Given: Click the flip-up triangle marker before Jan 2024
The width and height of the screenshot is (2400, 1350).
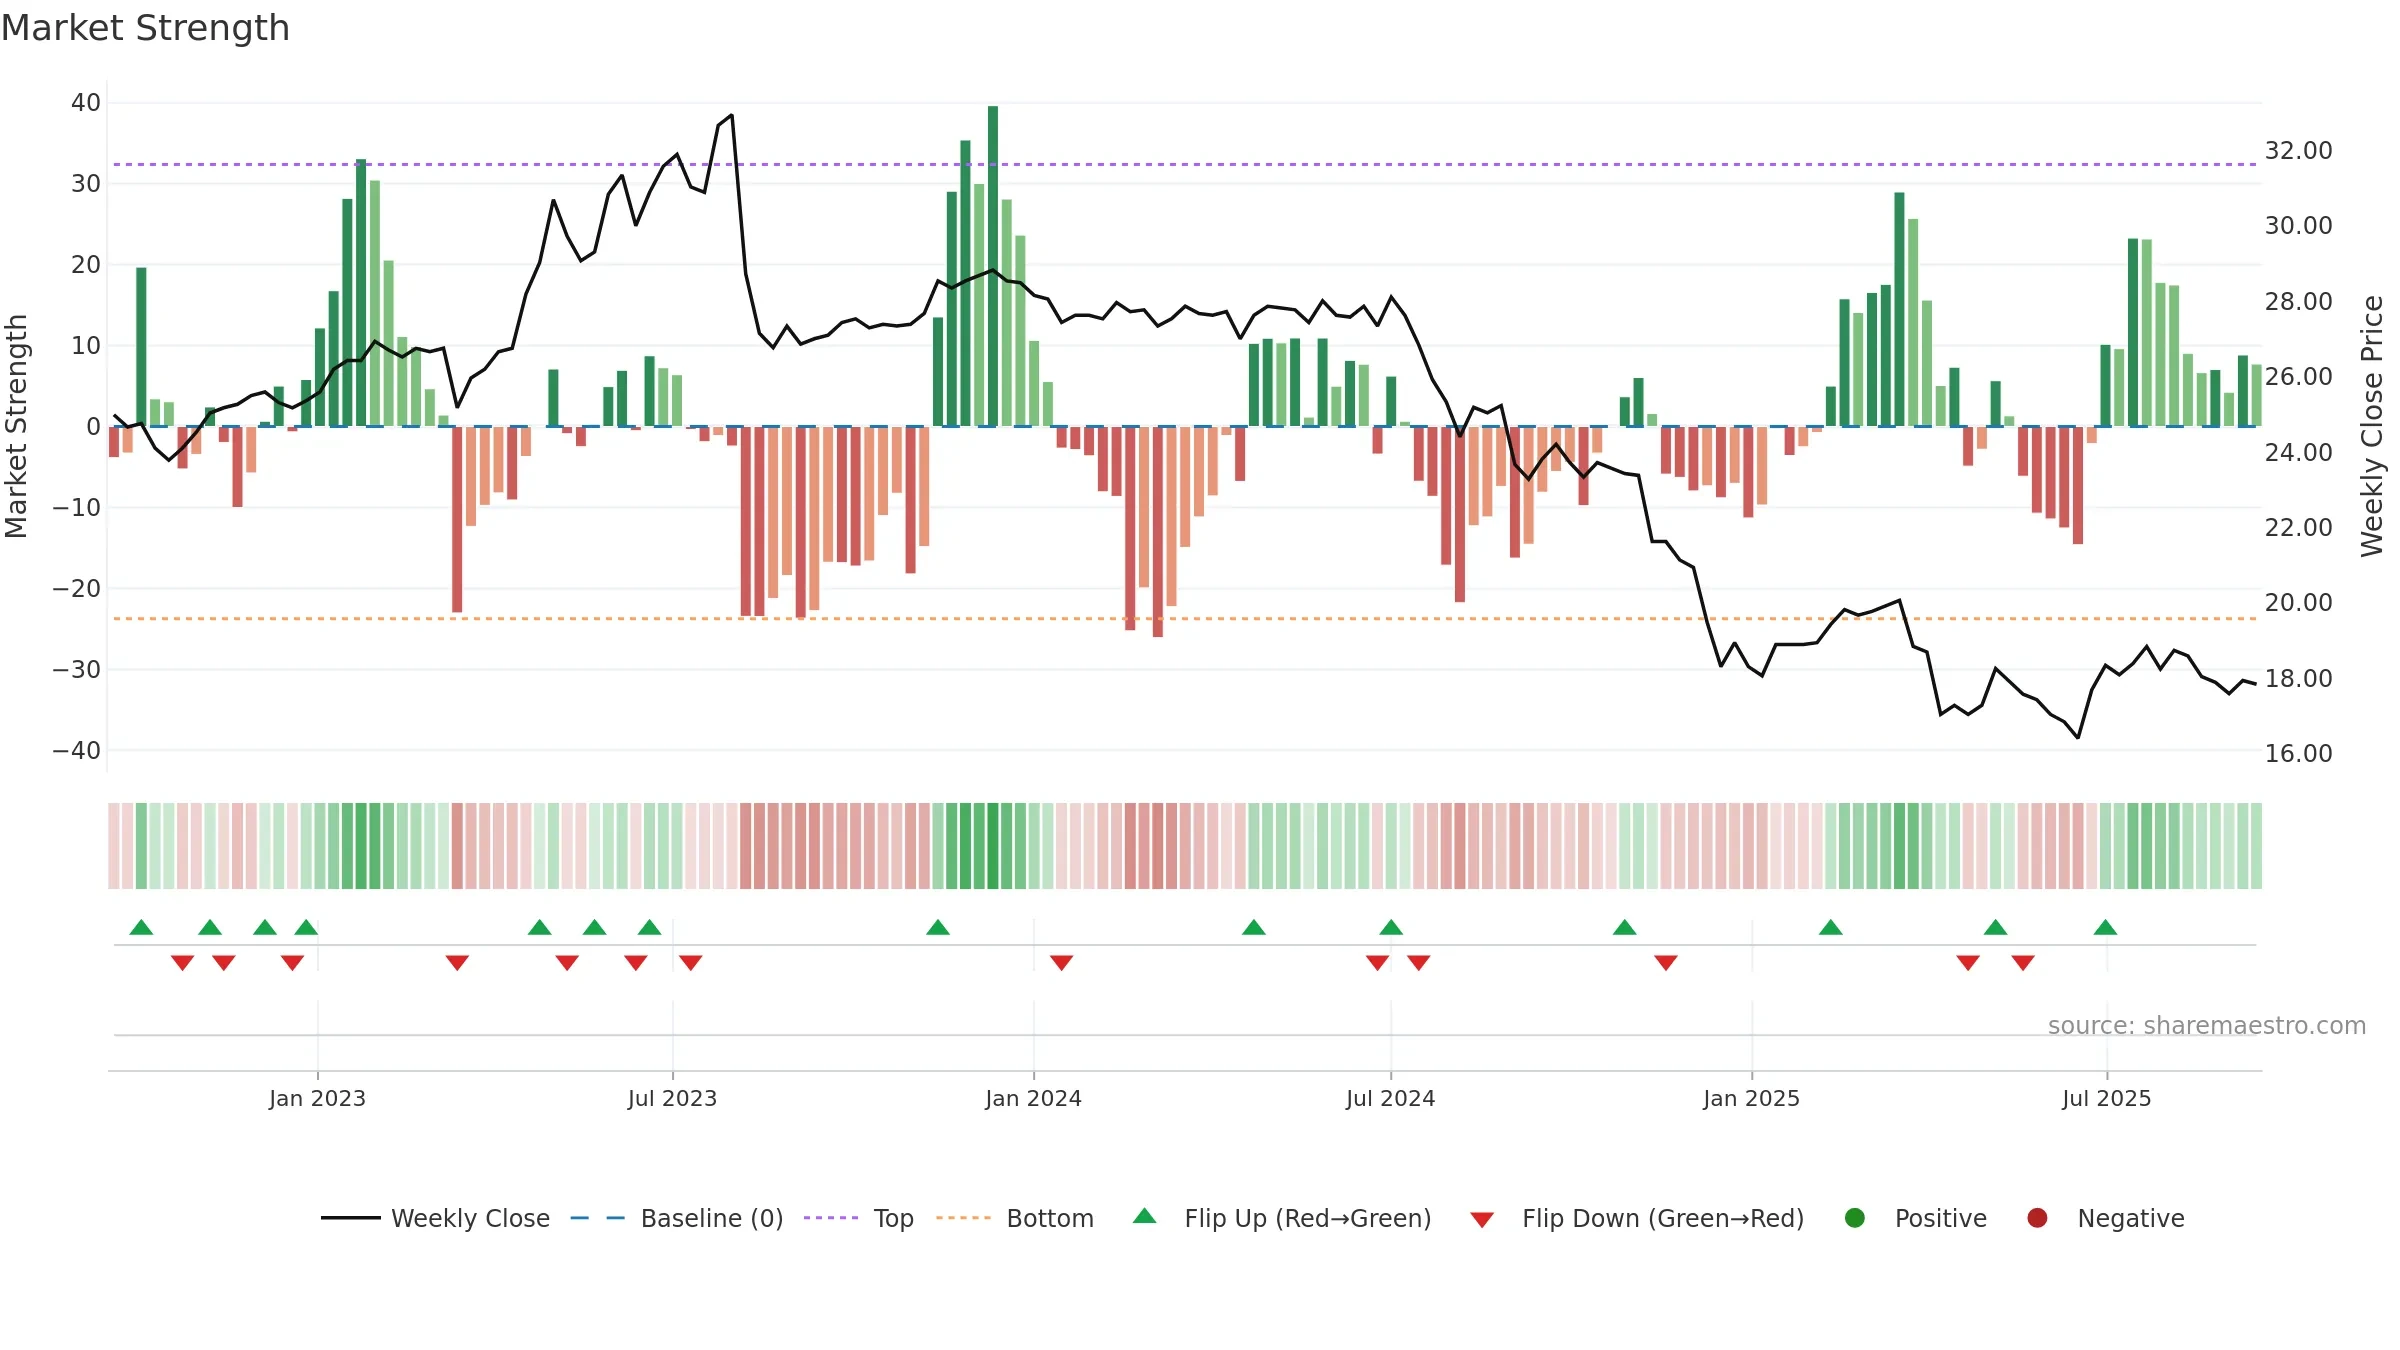Looking at the screenshot, I should click(x=938, y=927).
